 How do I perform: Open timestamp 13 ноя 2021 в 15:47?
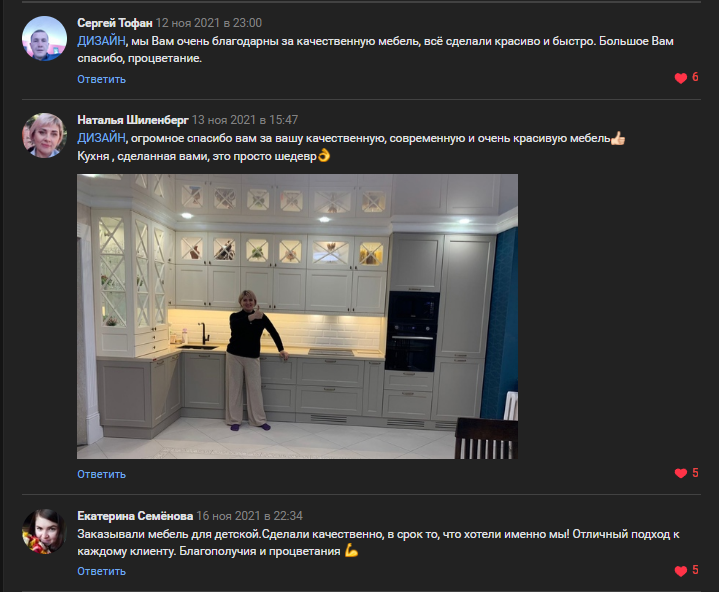pos(245,120)
